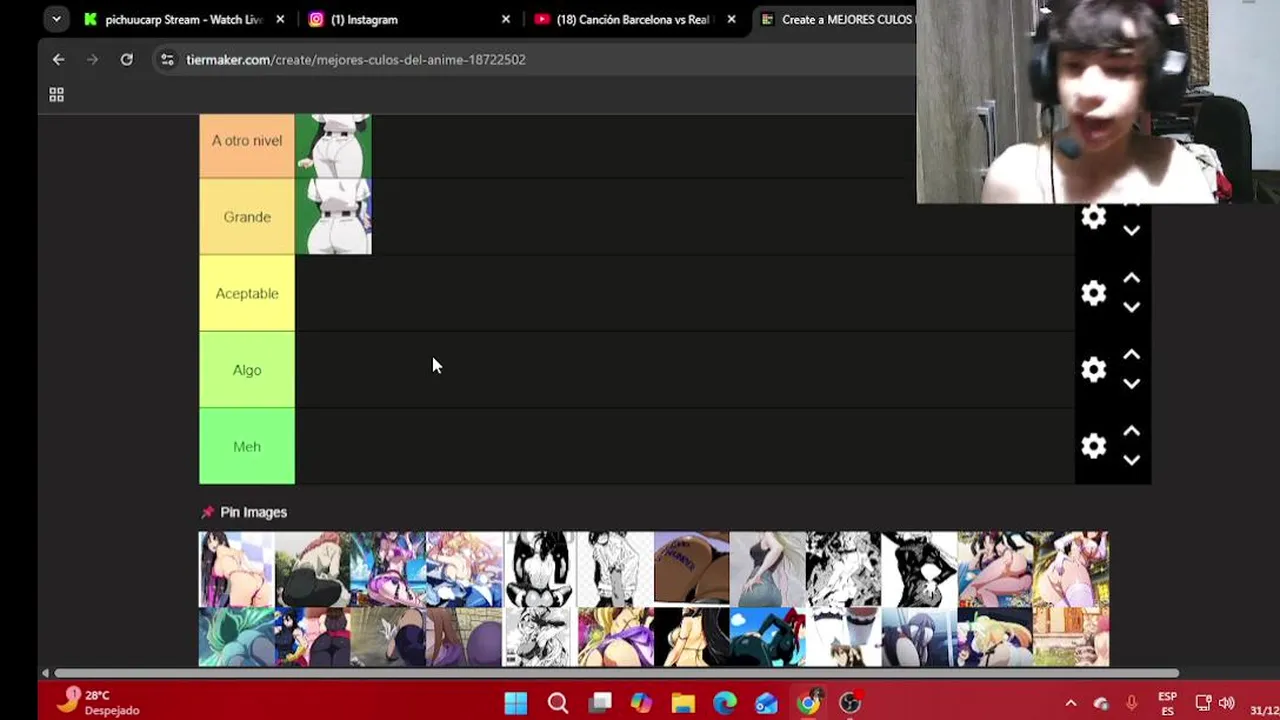The height and width of the screenshot is (720, 1280).
Task: Click the horizontal page scrollbar
Action: [616, 673]
